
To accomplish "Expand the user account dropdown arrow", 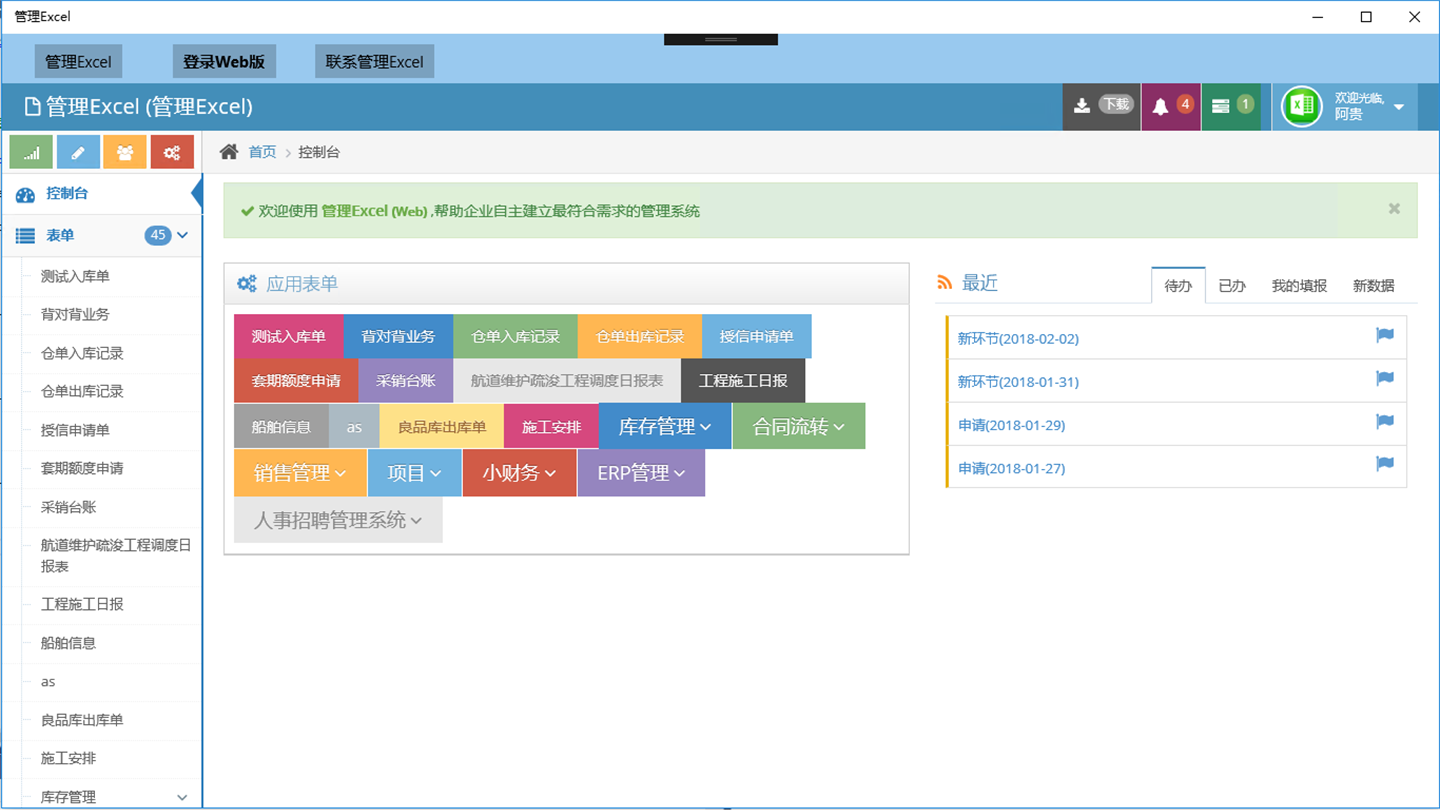I will (x=1399, y=107).
